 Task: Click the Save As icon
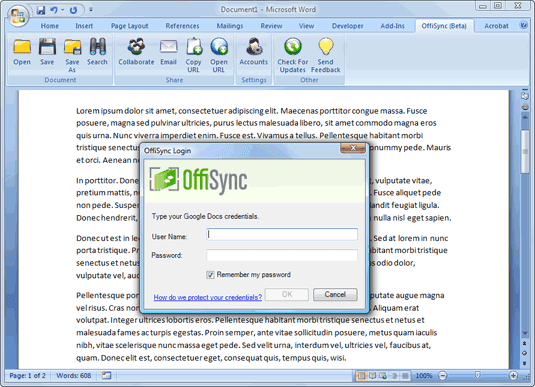pyautogui.click(x=72, y=47)
